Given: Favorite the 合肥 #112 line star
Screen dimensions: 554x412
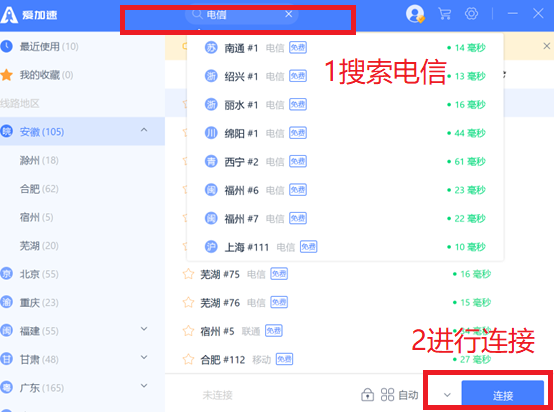Looking at the screenshot, I should [x=188, y=359].
